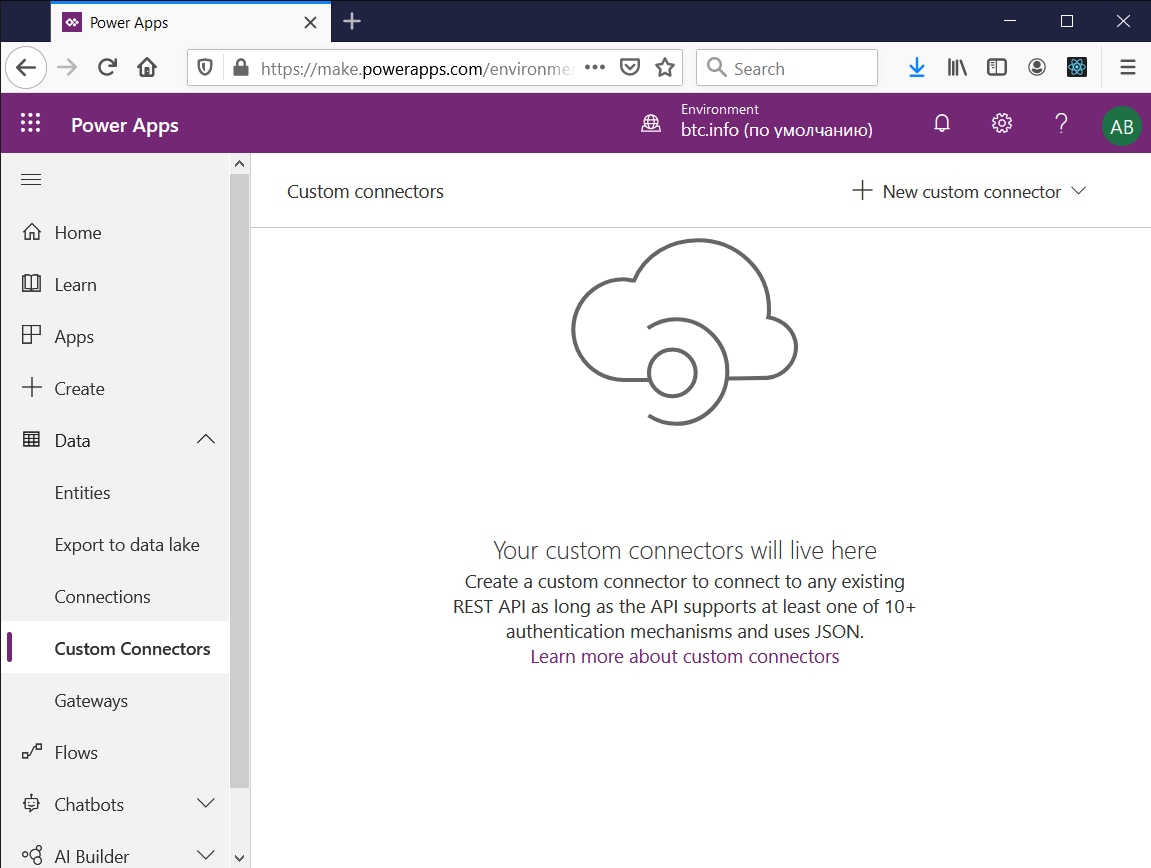The width and height of the screenshot is (1151, 868).
Task: Open the Firefox library icon
Action: [x=956, y=68]
